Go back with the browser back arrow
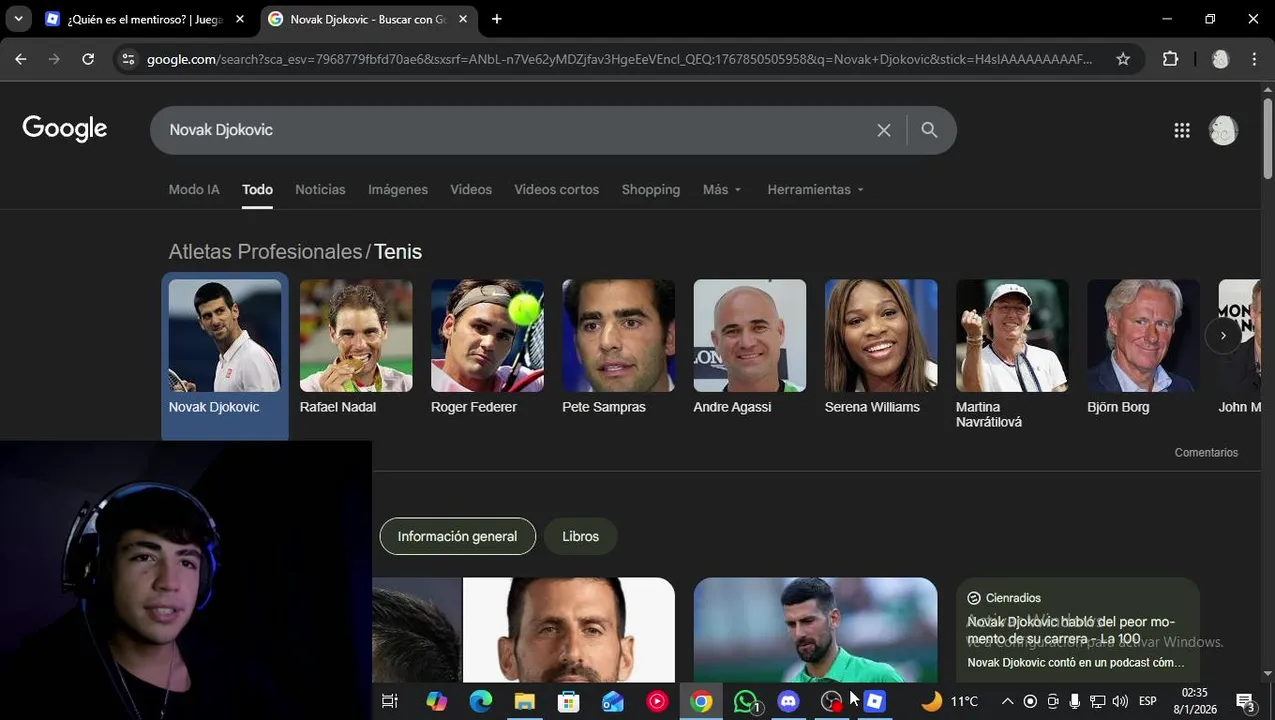1275x720 pixels. [x=21, y=59]
